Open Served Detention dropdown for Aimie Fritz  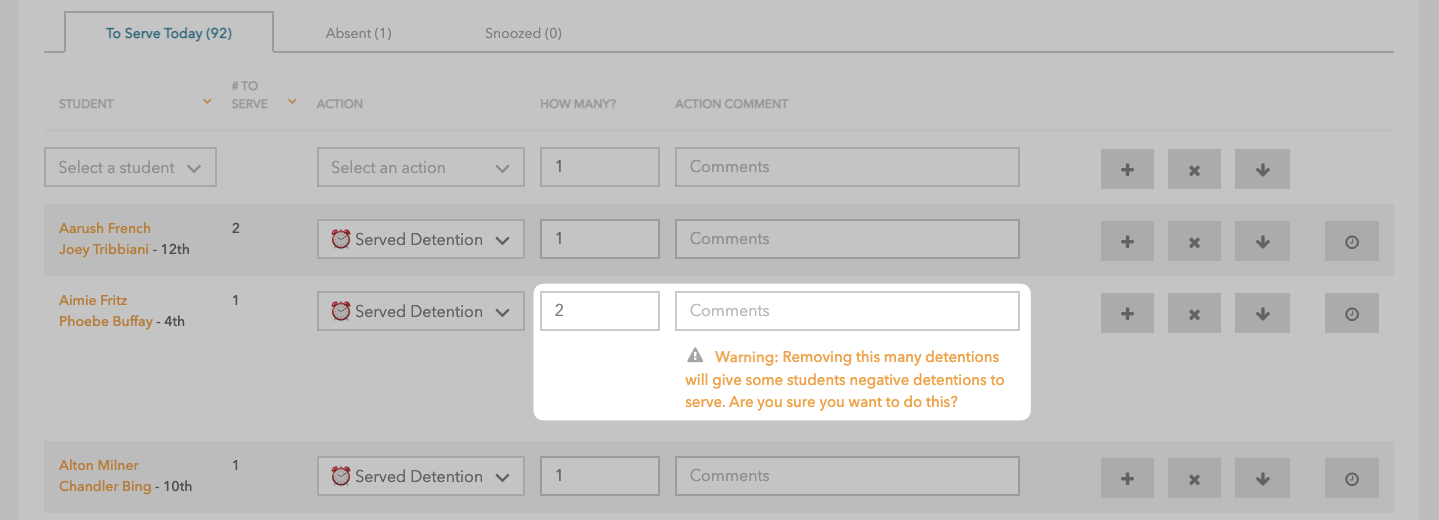tap(420, 311)
